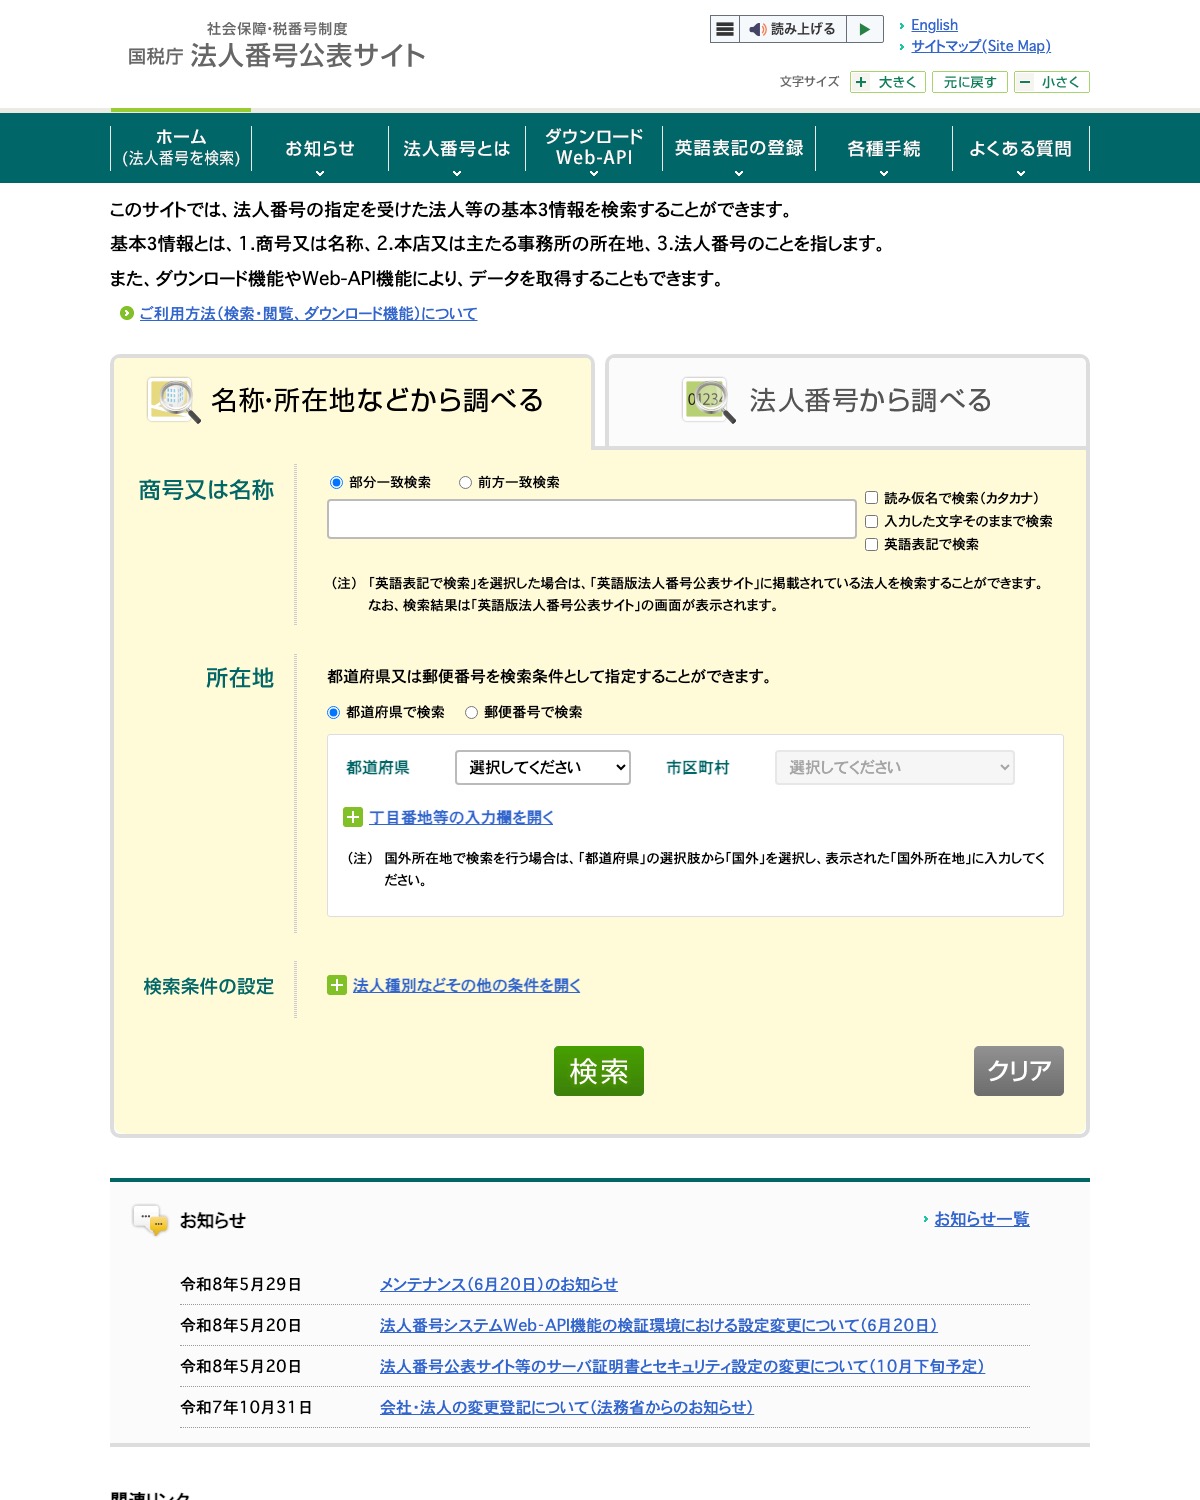Open メンテナンス(6月20日)のお知らせ link
Viewport: 1200px width, 1500px height.
tap(499, 1284)
